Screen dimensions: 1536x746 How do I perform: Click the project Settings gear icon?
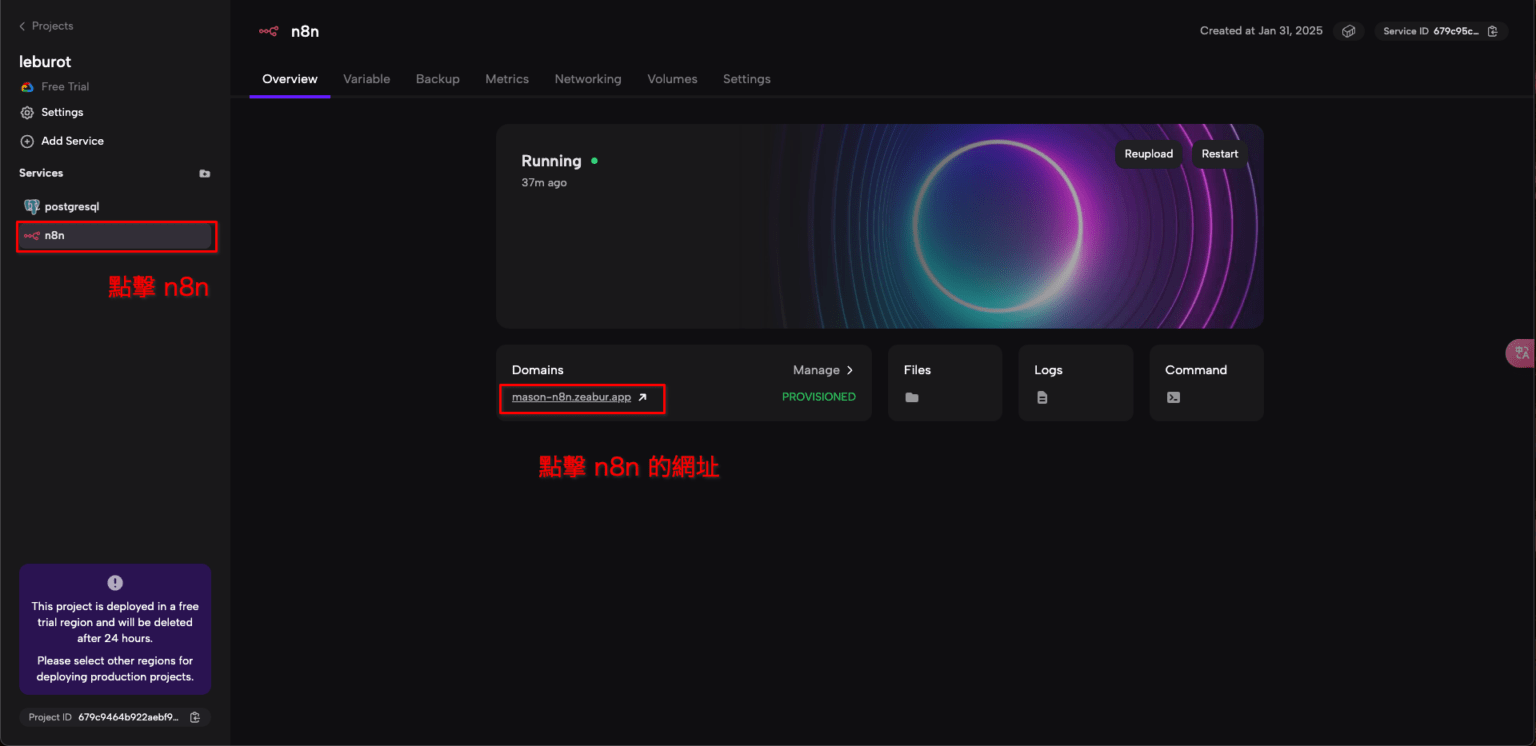click(27, 113)
